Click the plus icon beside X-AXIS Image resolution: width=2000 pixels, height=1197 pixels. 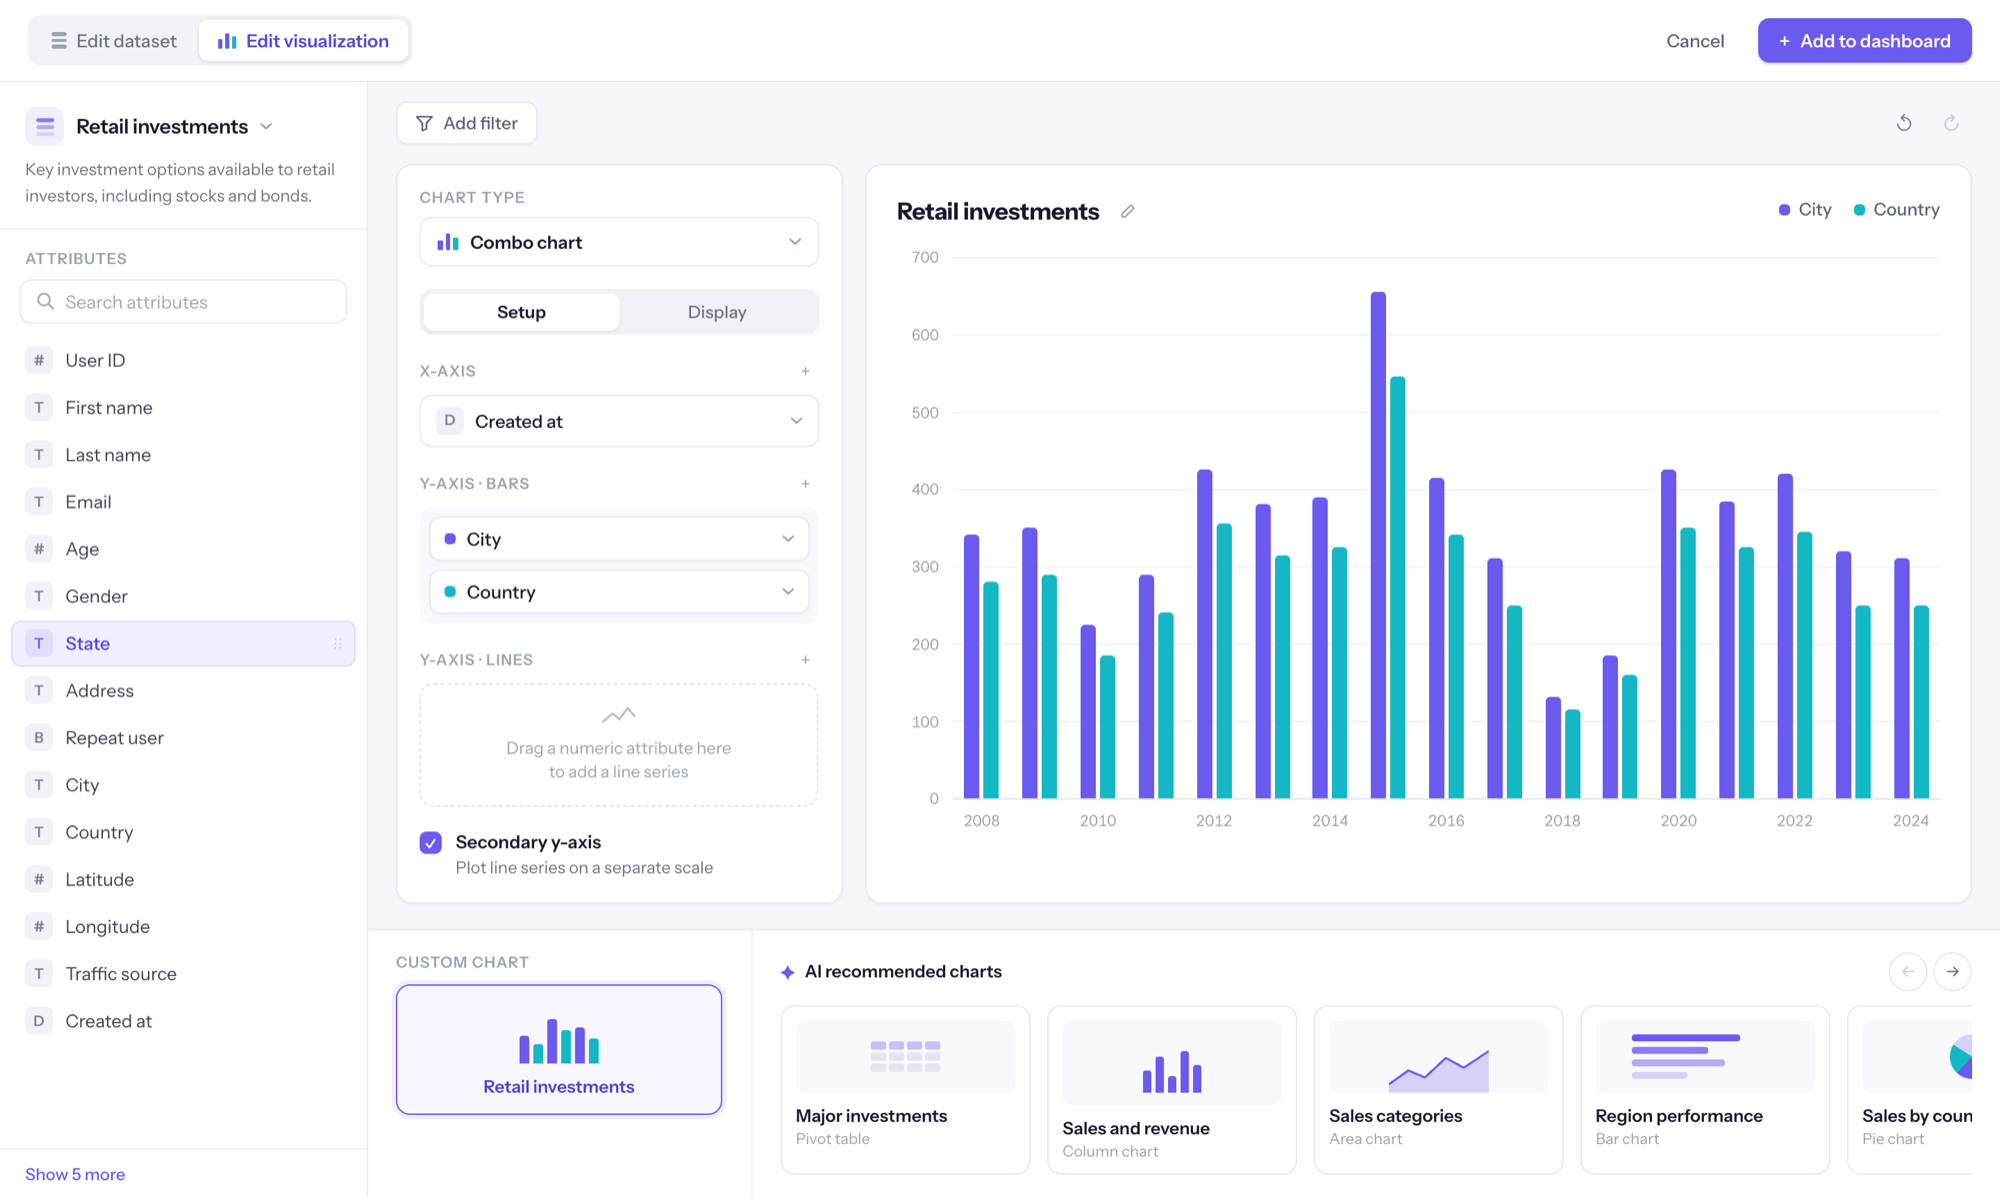point(805,371)
